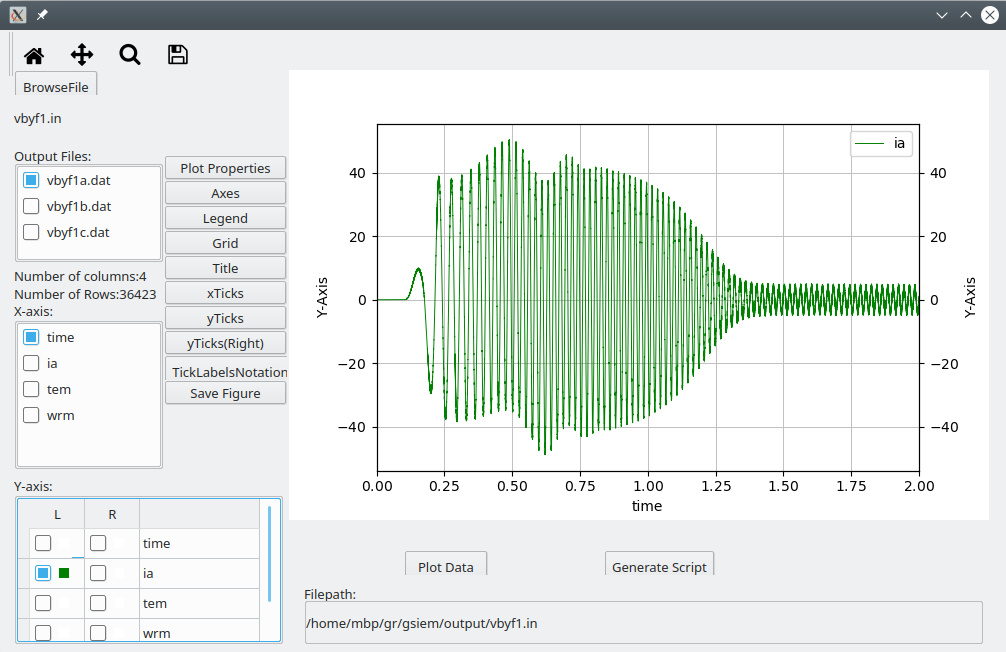Viewport: 1006px width, 652px height.
Task: Tick the right-axis checkbox for ia
Action: pyautogui.click(x=98, y=574)
